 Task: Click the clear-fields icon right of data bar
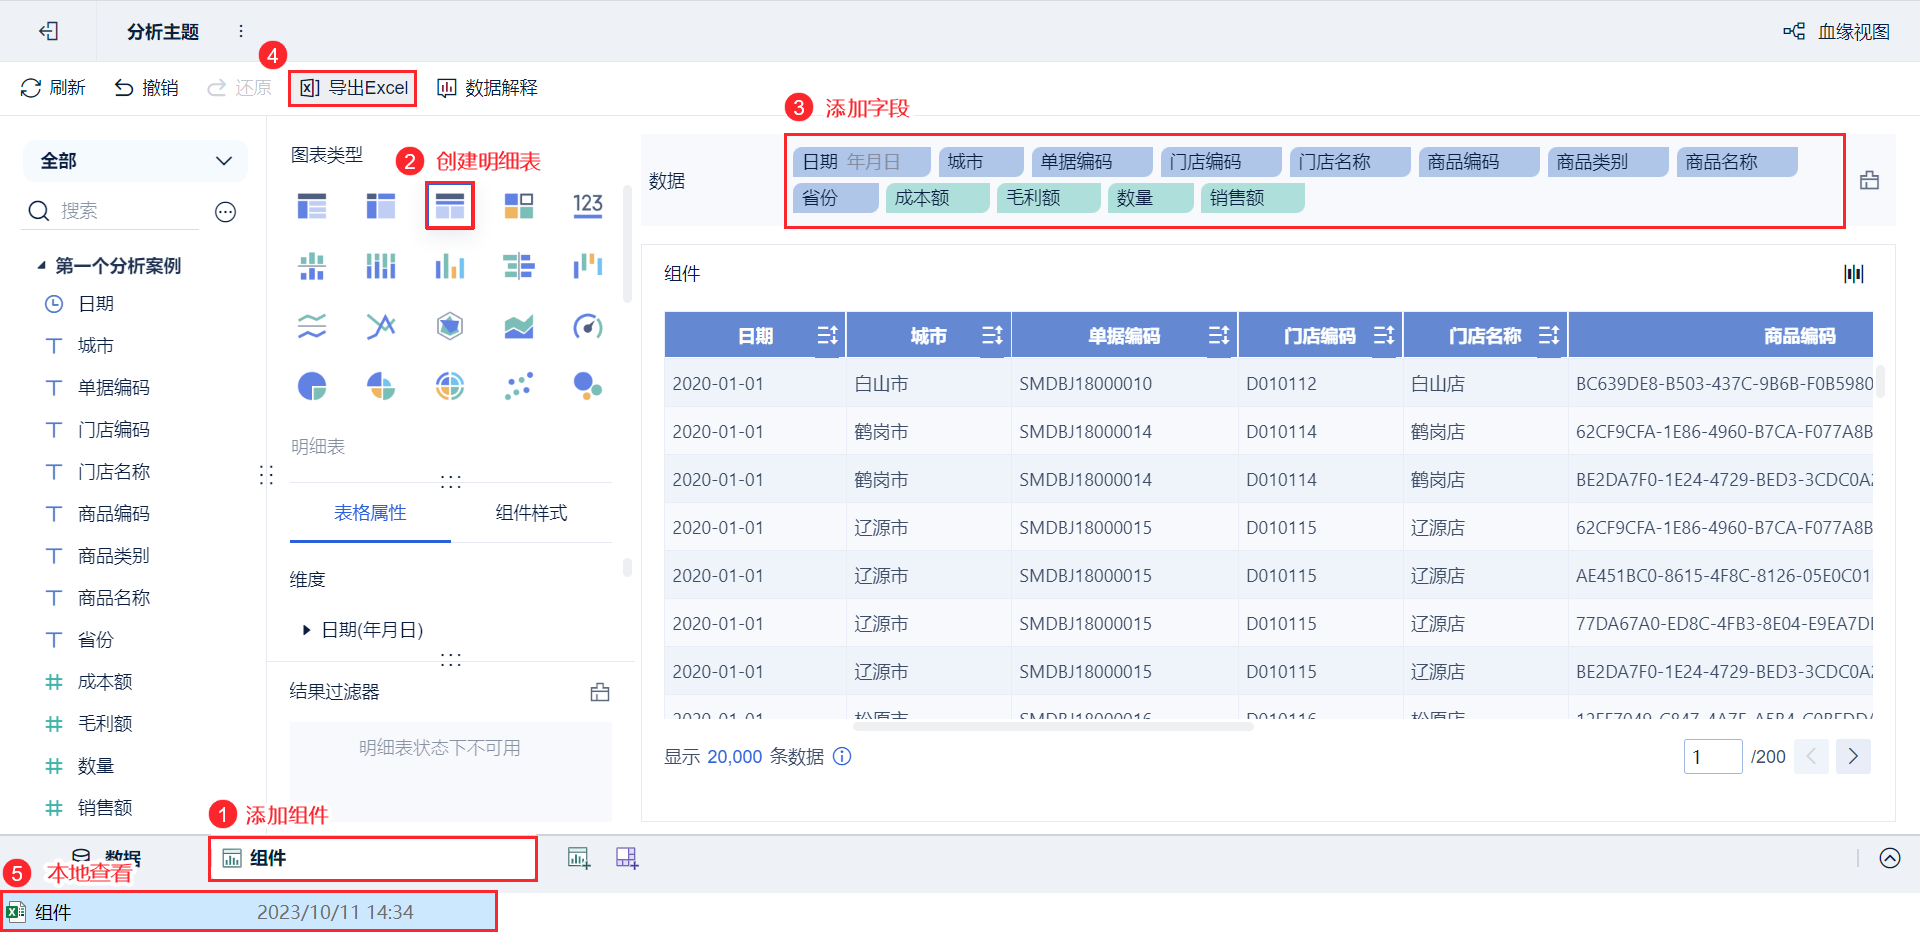(x=1869, y=181)
